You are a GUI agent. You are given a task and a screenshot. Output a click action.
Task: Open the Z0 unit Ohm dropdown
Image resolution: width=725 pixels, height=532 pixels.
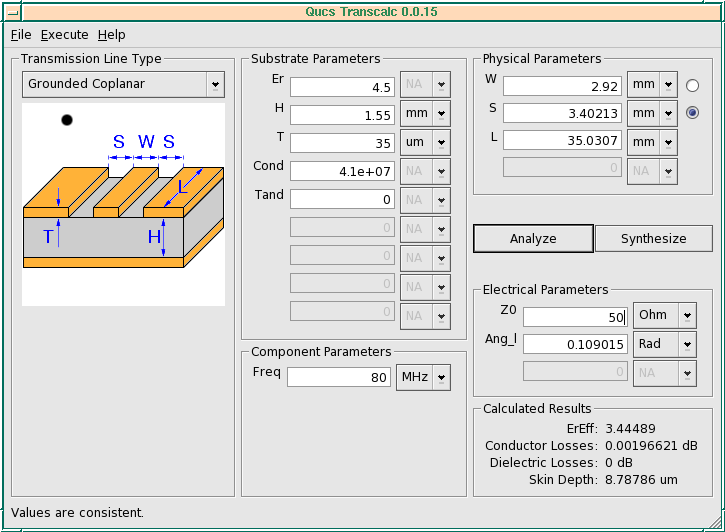[665, 315]
